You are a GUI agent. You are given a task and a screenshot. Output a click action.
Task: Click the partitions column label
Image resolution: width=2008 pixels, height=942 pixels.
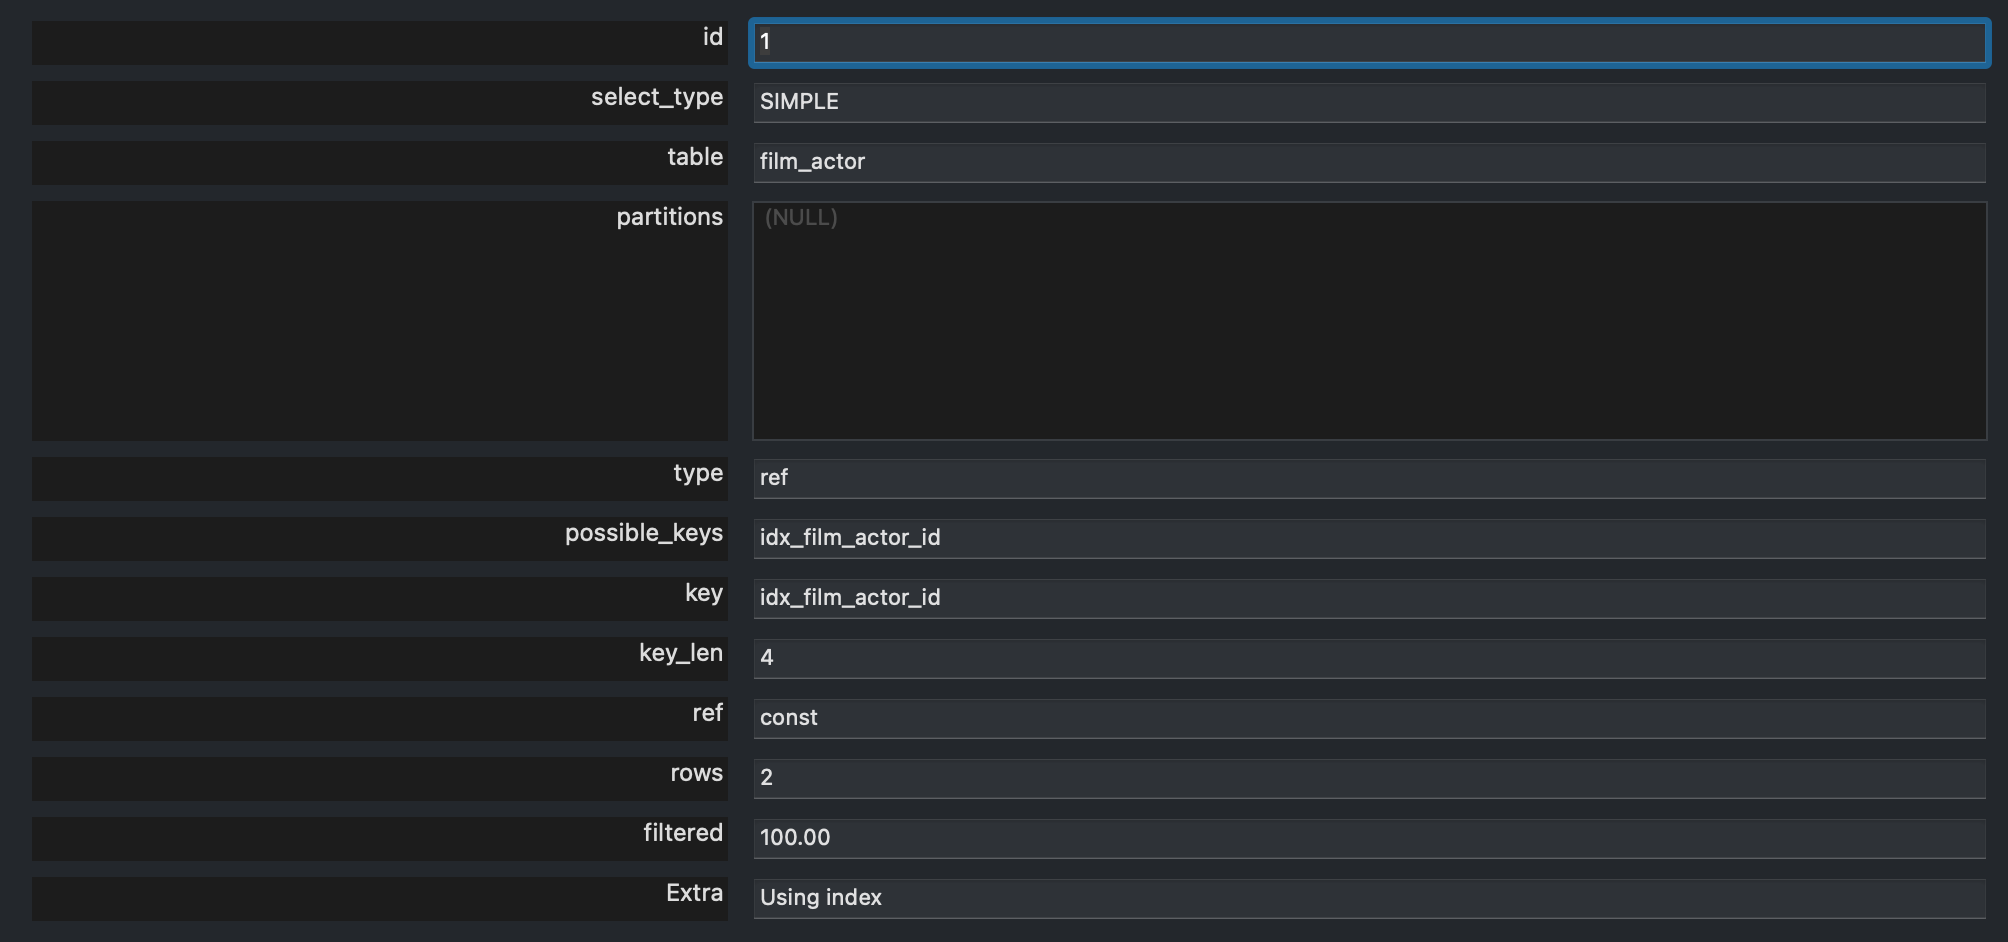(x=669, y=217)
